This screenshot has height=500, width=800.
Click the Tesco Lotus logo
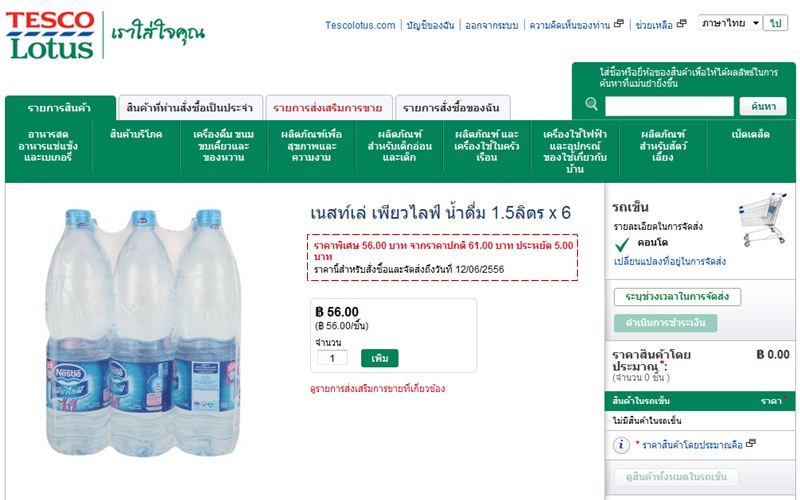point(50,35)
